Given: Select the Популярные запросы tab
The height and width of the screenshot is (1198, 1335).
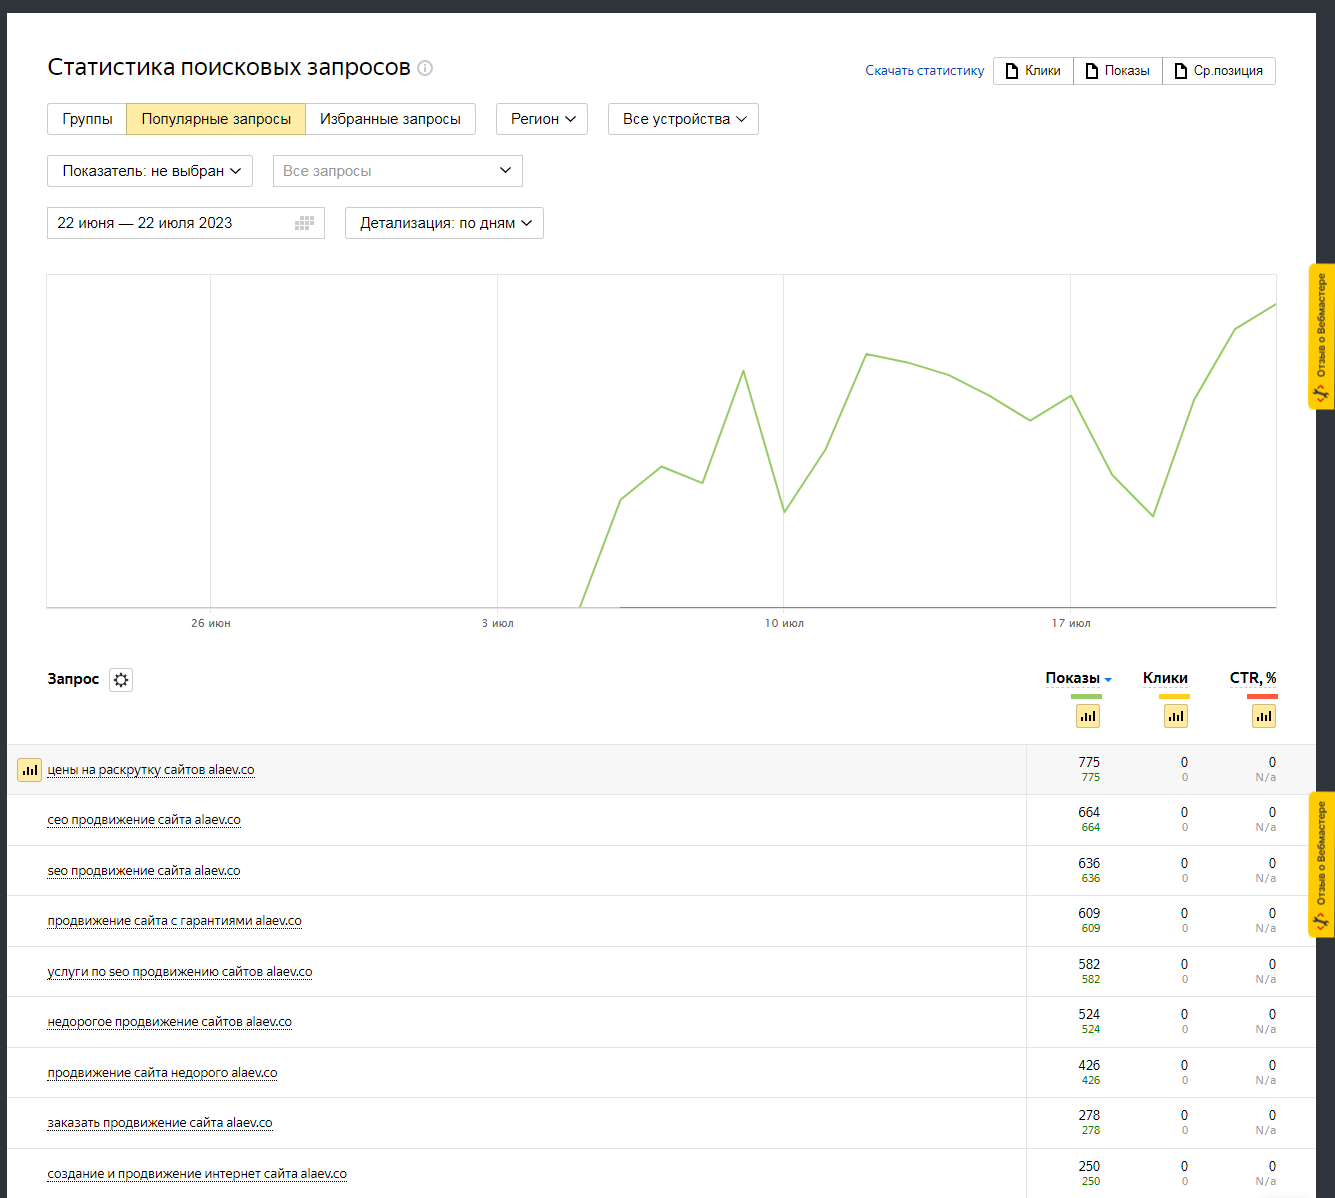Looking at the screenshot, I should [216, 119].
